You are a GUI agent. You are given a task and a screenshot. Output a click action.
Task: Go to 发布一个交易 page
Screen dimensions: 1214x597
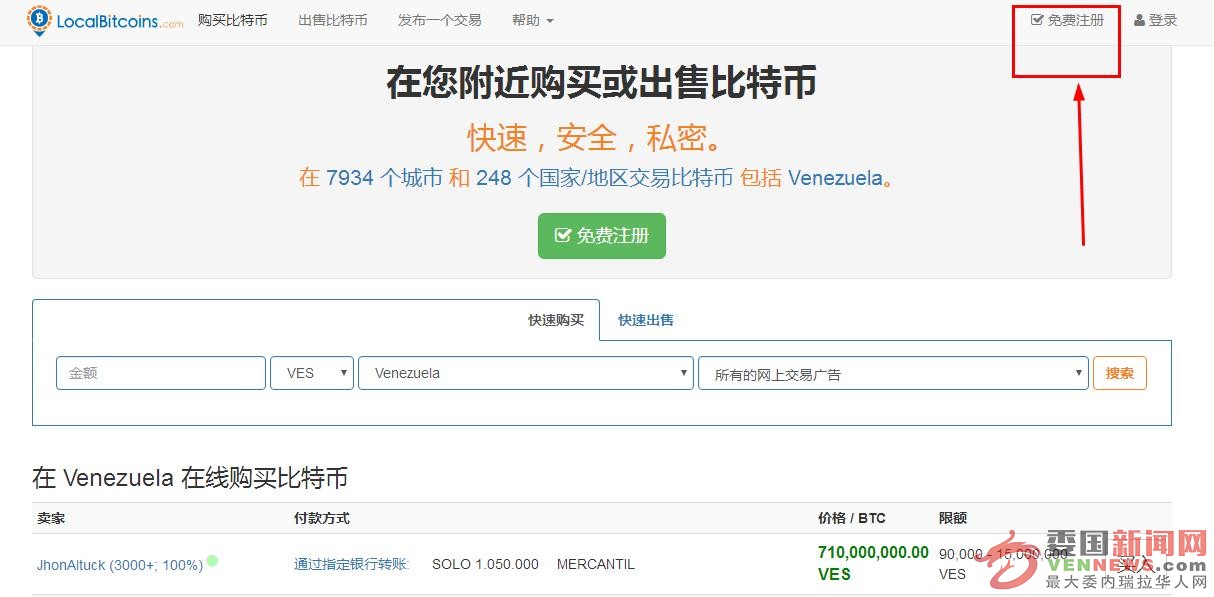pos(439,20)
